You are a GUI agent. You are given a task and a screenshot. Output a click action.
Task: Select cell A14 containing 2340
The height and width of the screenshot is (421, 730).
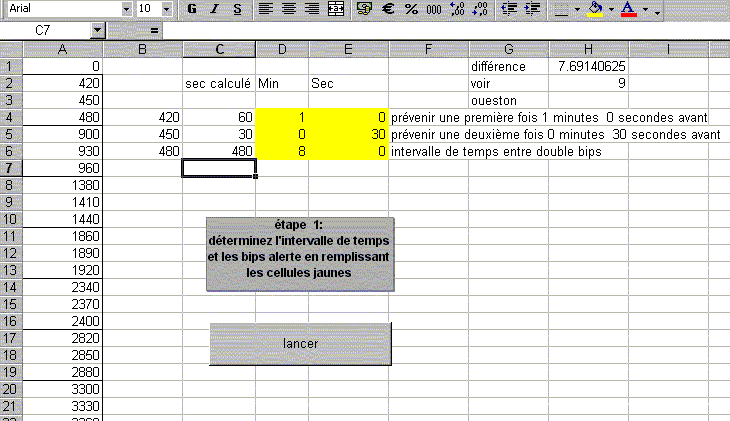[x=62, y=287]
